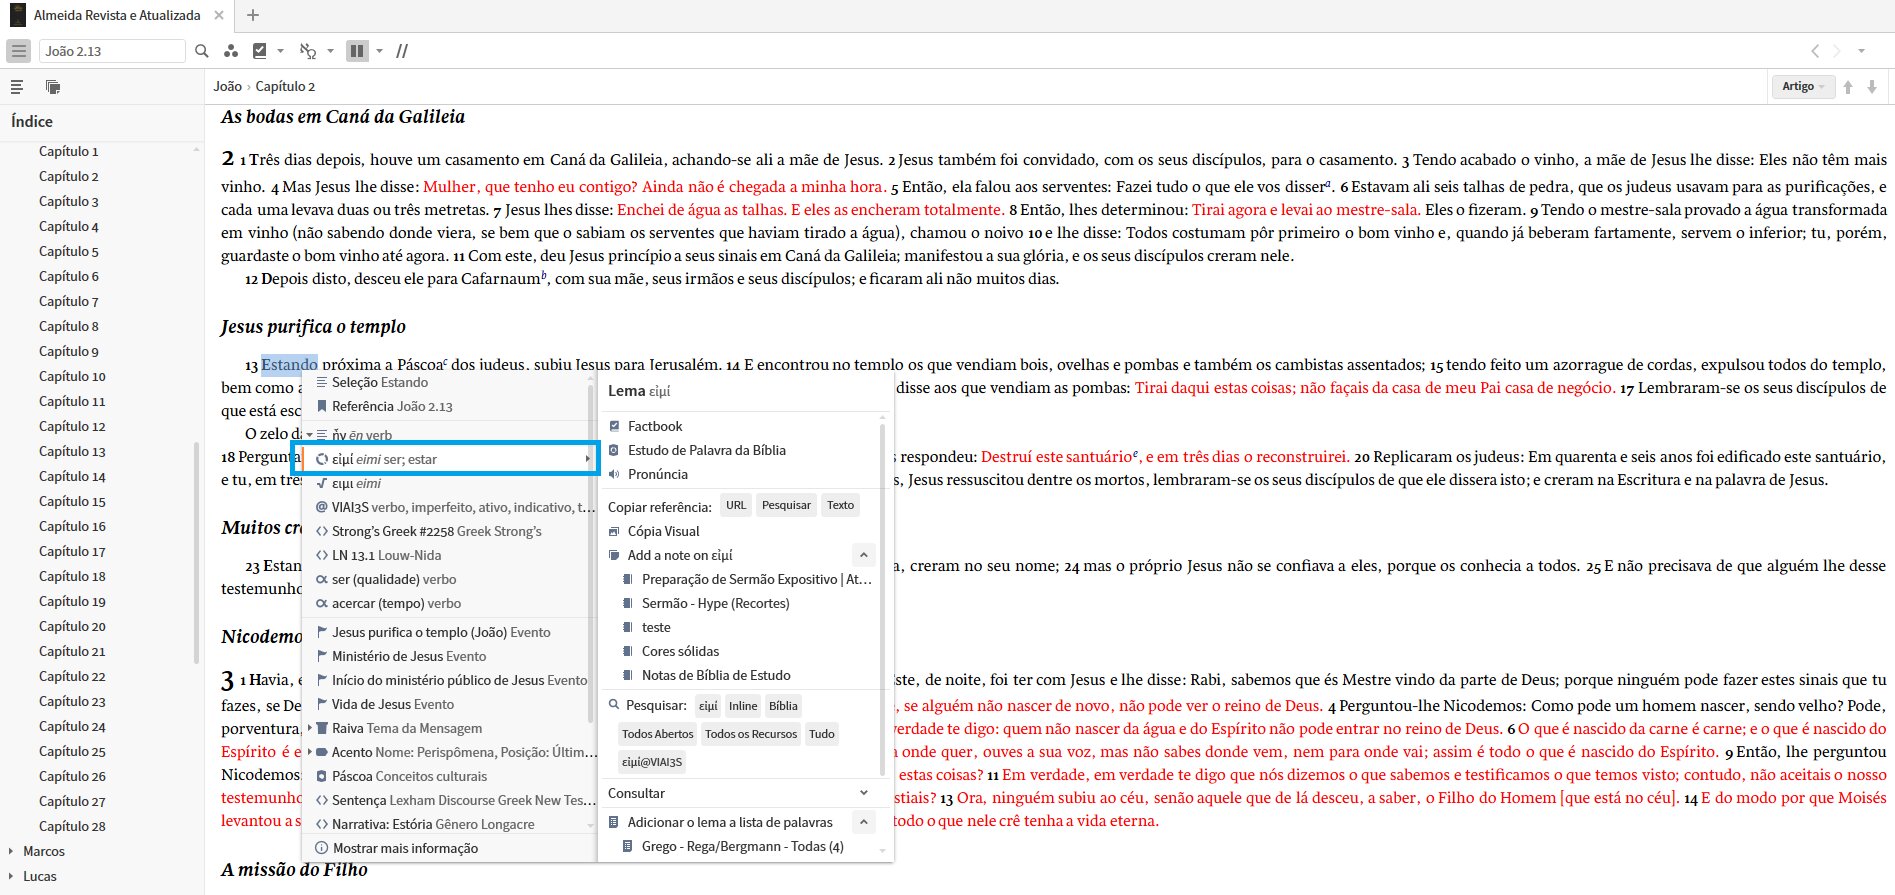Click the εἰμί@VIAI3S search button

pyautogui.click(x=652, y=762)
